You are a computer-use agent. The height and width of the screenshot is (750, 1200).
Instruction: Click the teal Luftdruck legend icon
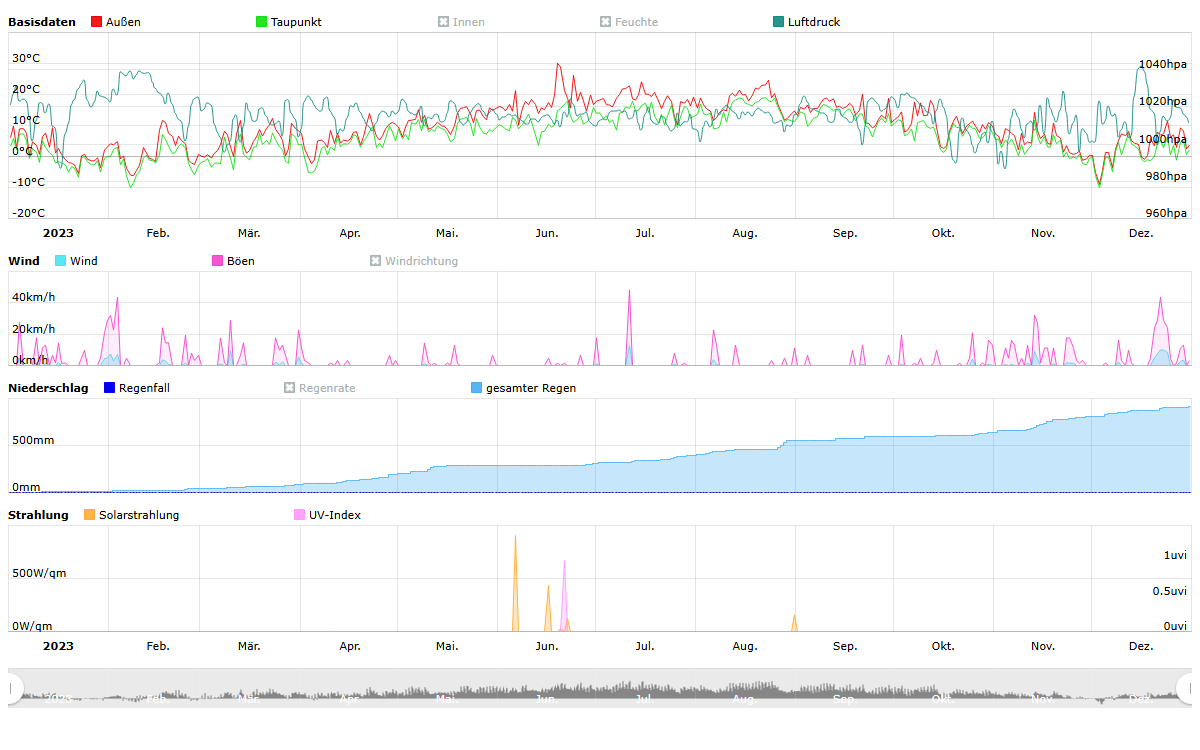click(x=779, y=22)
